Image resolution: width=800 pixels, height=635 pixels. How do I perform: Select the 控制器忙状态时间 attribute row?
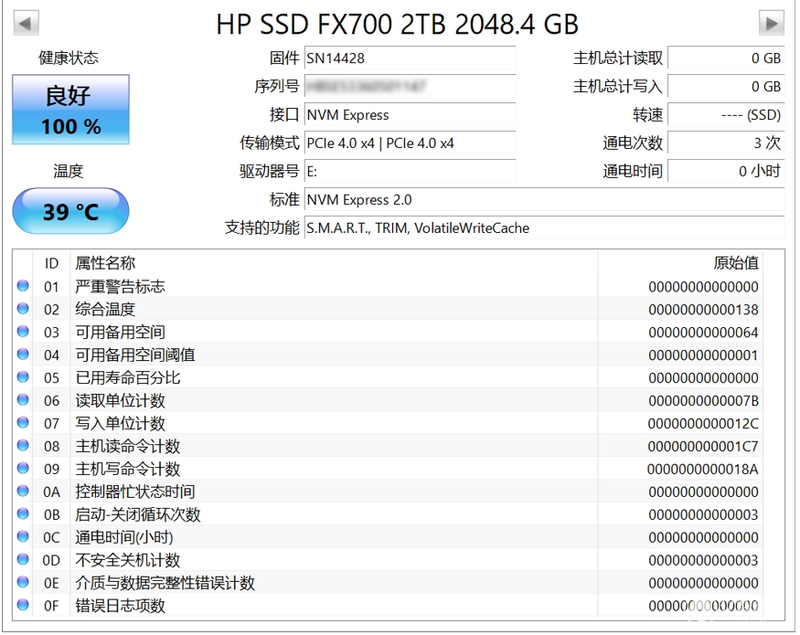tap(388, 491)
